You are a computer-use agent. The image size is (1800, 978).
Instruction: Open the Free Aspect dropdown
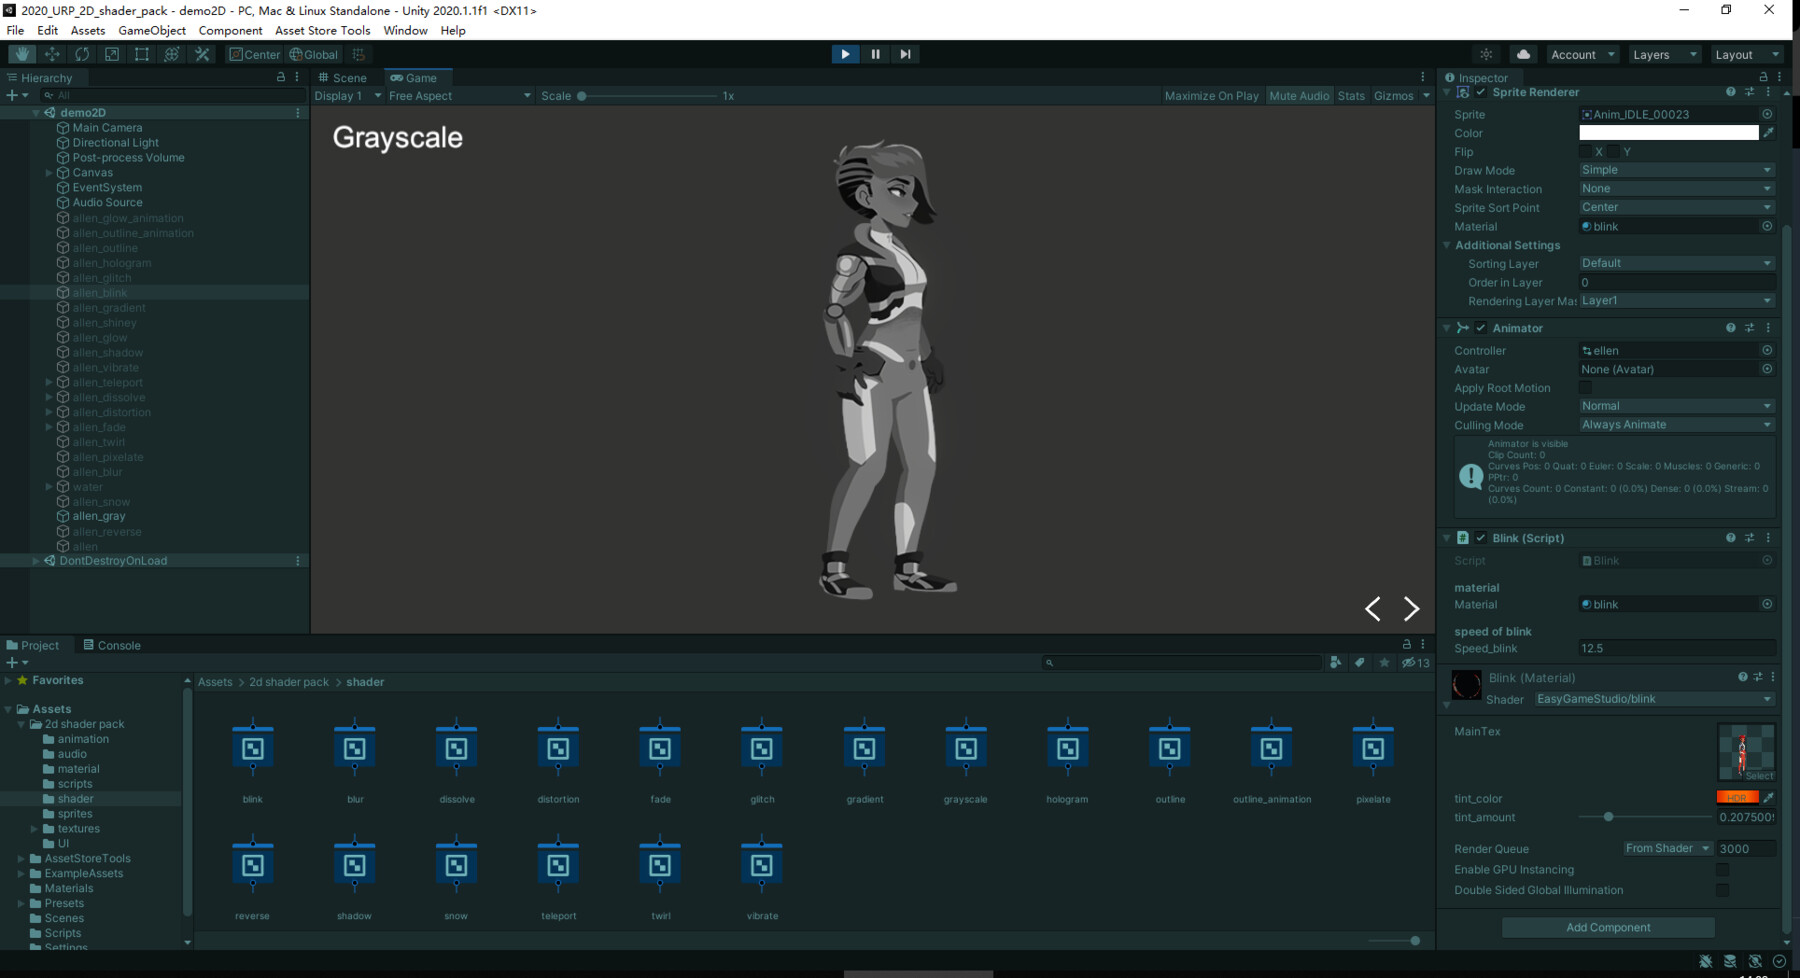460,96
